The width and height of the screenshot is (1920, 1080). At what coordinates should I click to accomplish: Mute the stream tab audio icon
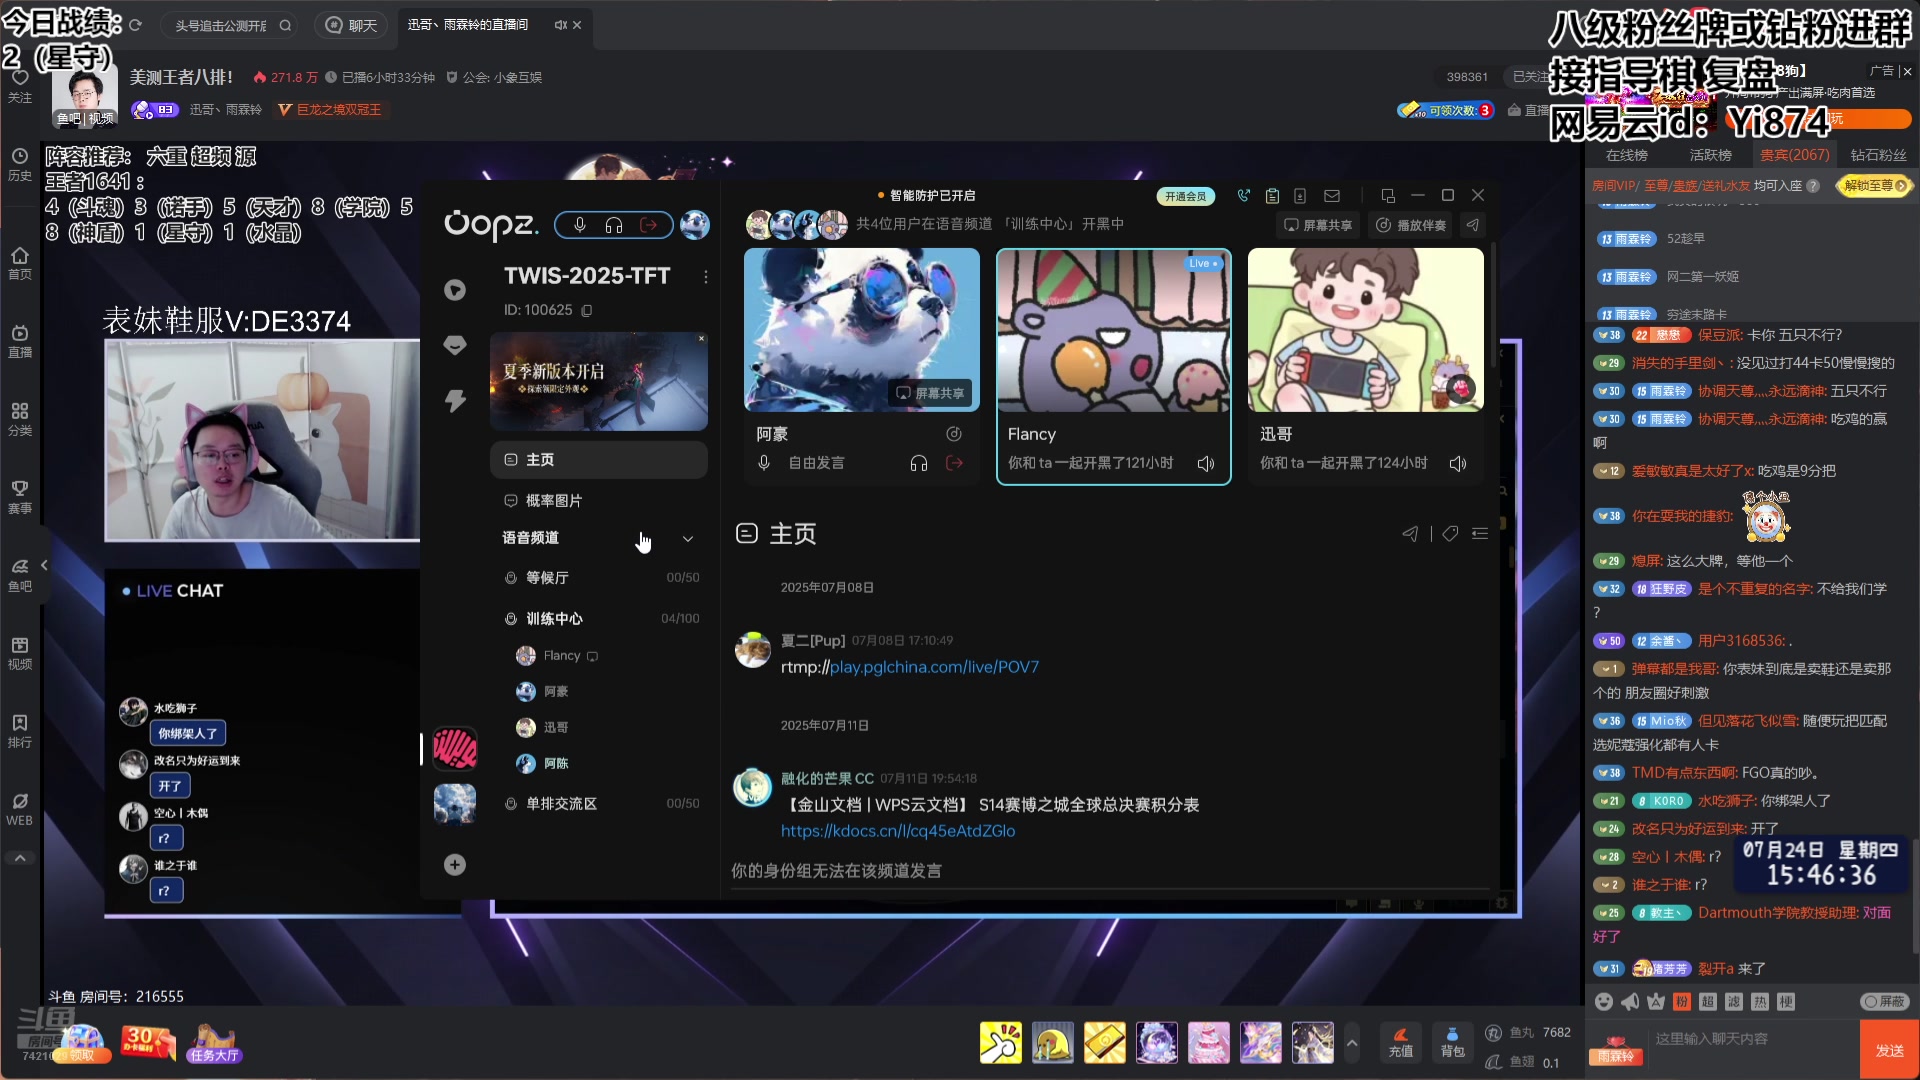(x=560, y=25)
